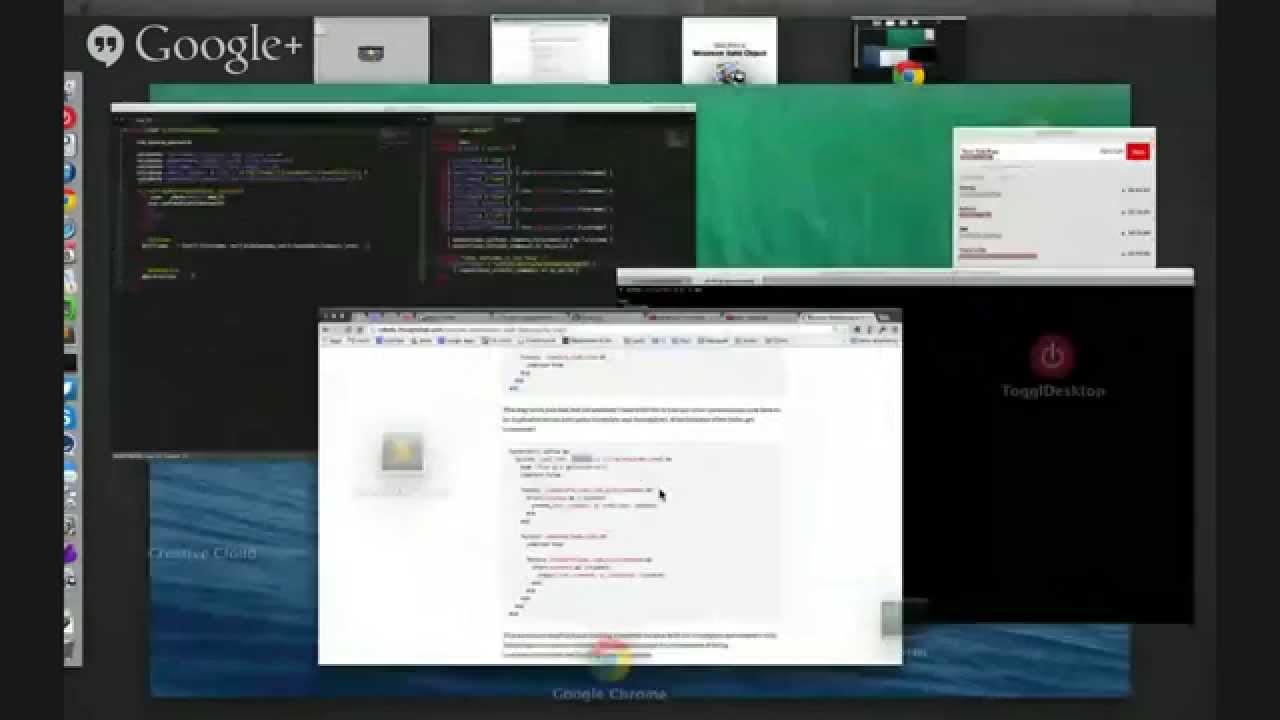Viewport: 1280px width, 720px height.
Task: Select the TogglDesktop window label
Action: (x=1053, y=391)
